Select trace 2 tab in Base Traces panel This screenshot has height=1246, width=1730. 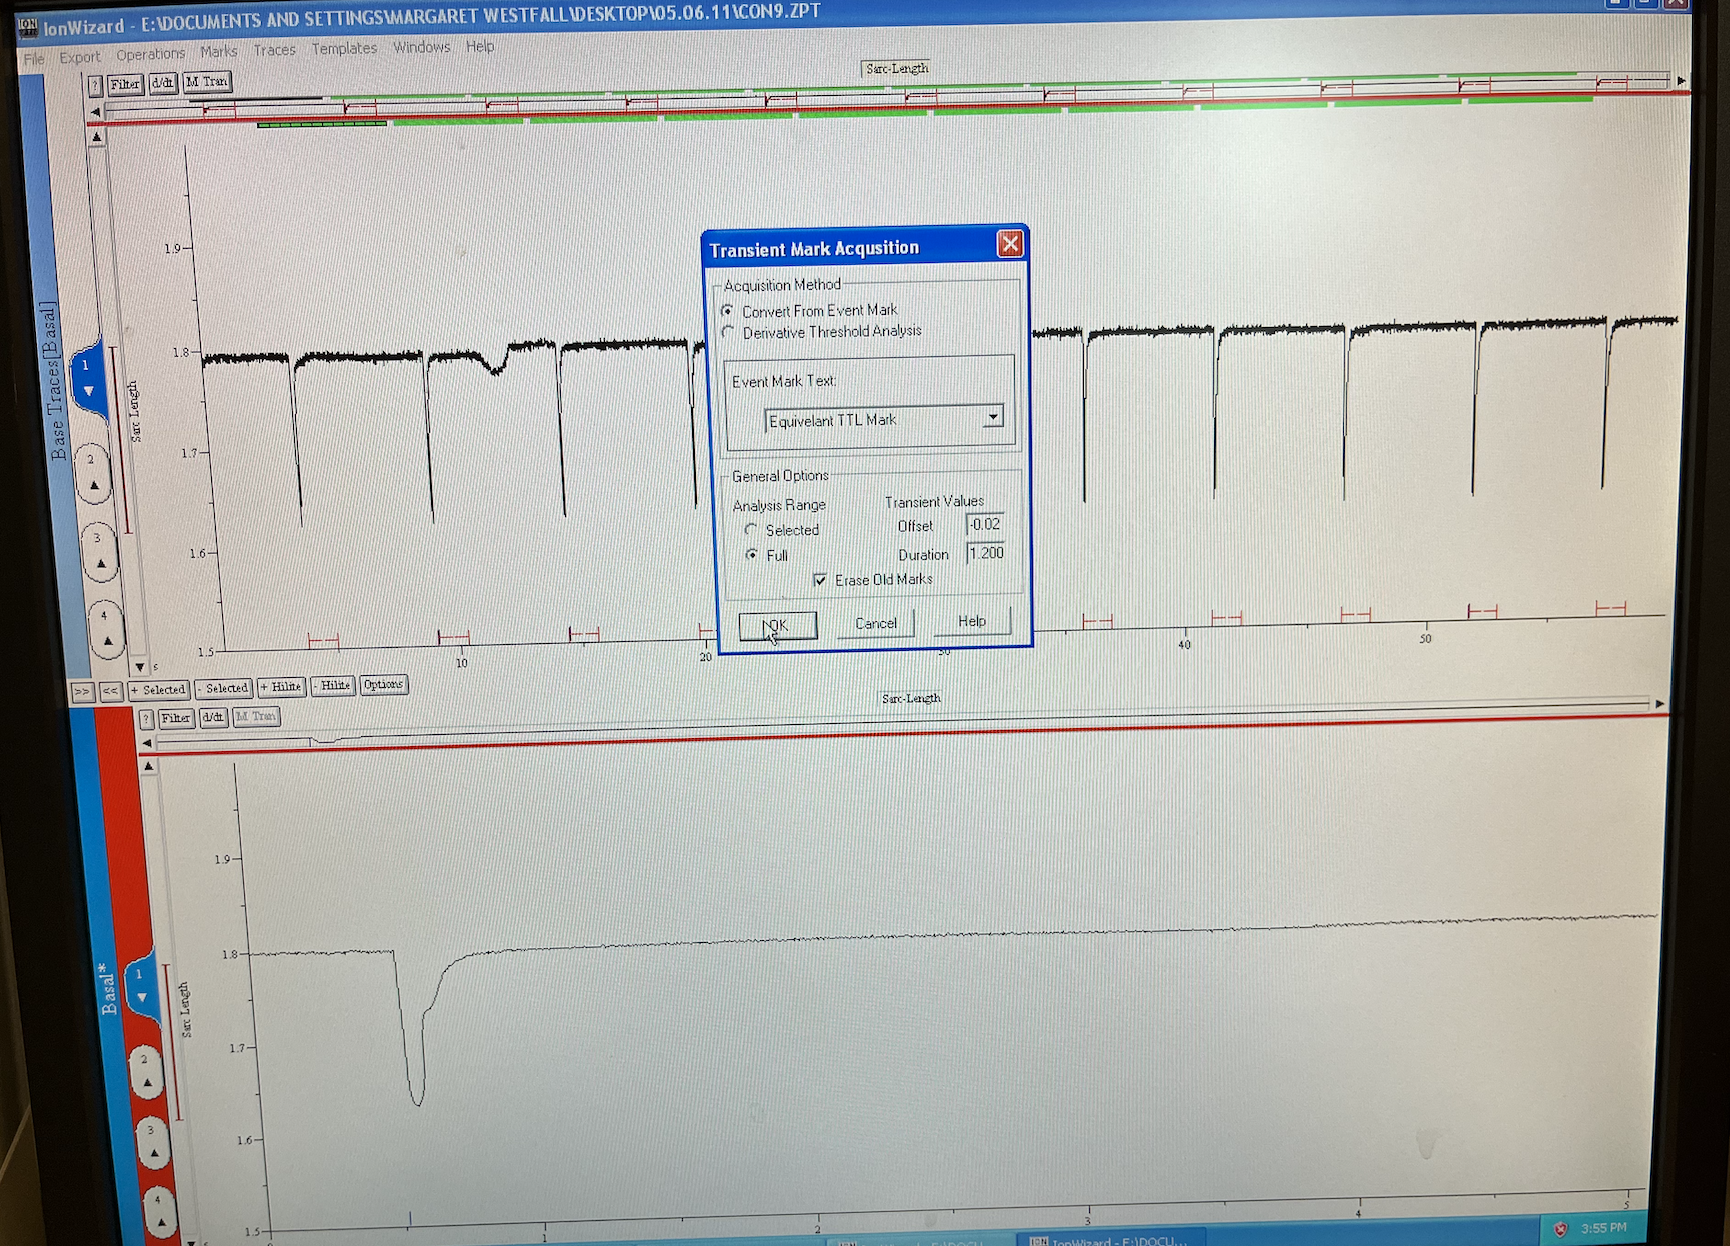pyautogui.click(x=92, y=473)
